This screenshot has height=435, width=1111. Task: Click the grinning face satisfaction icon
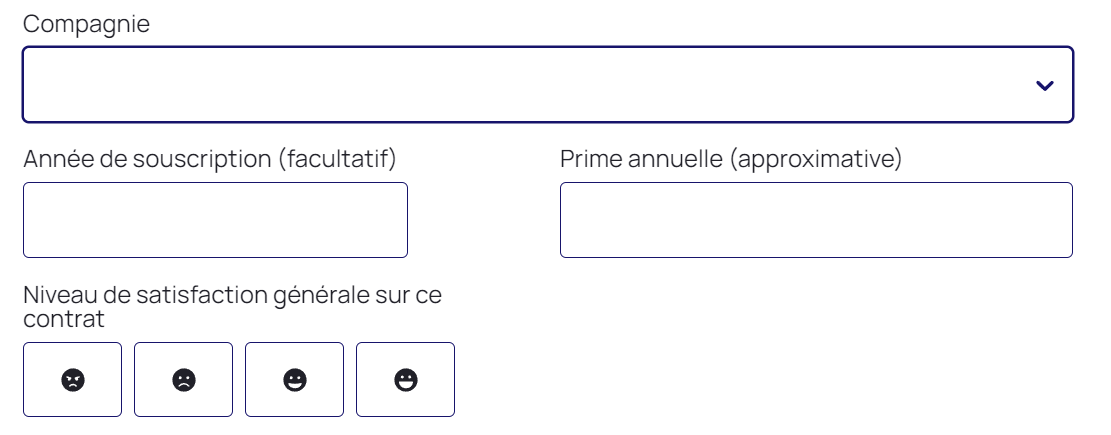tap(405, 379)
